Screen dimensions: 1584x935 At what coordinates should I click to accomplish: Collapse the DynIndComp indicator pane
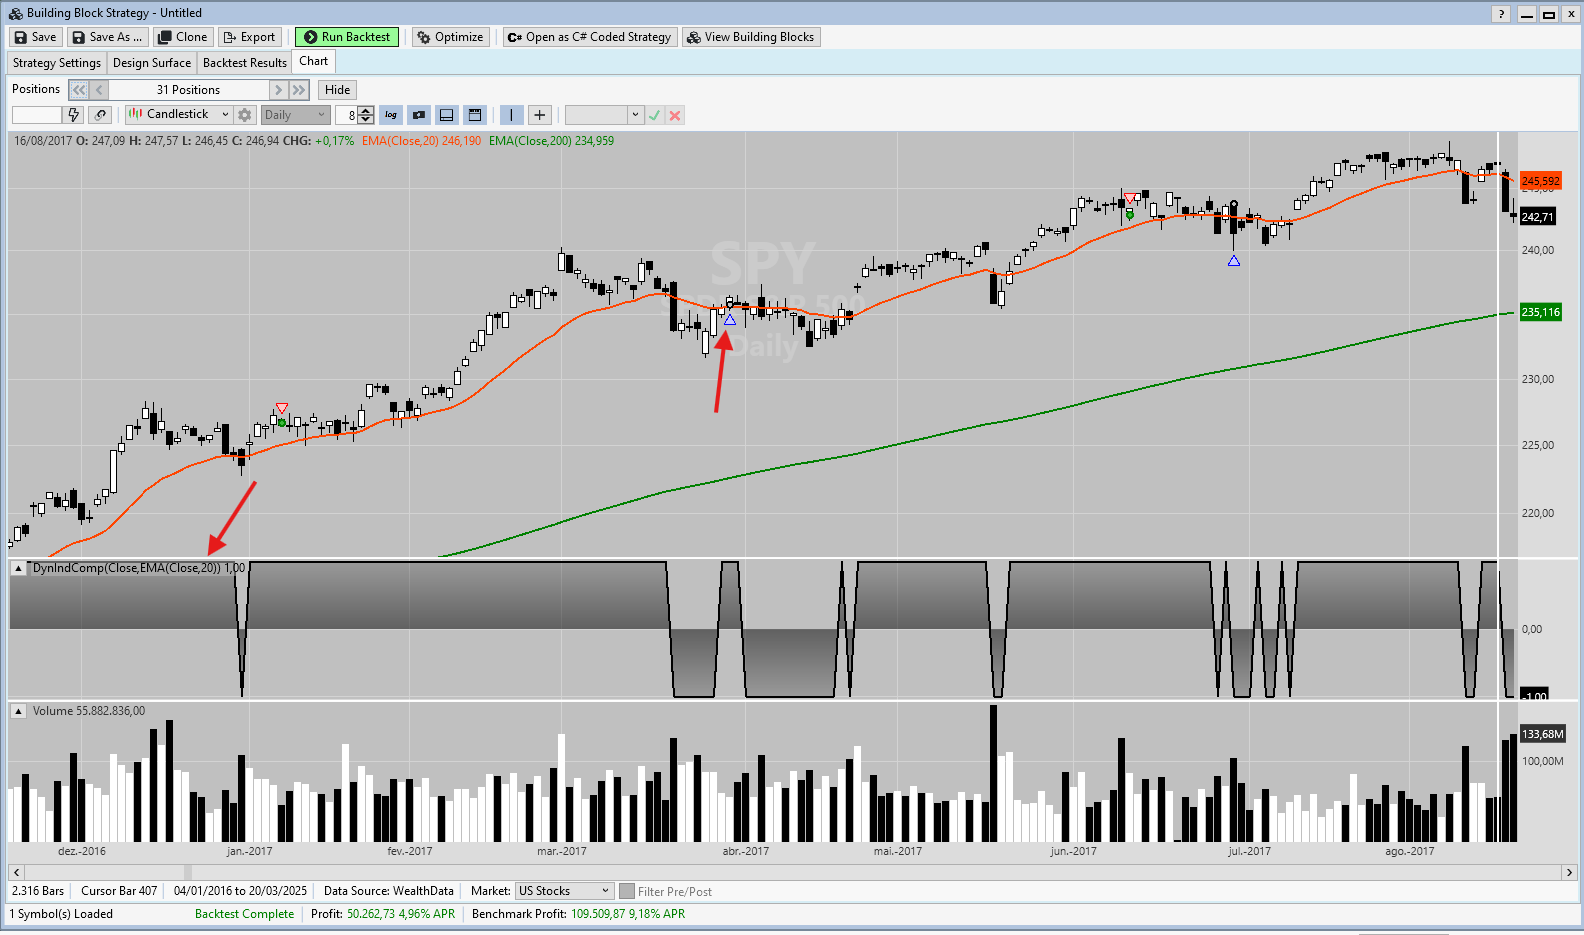18,568
